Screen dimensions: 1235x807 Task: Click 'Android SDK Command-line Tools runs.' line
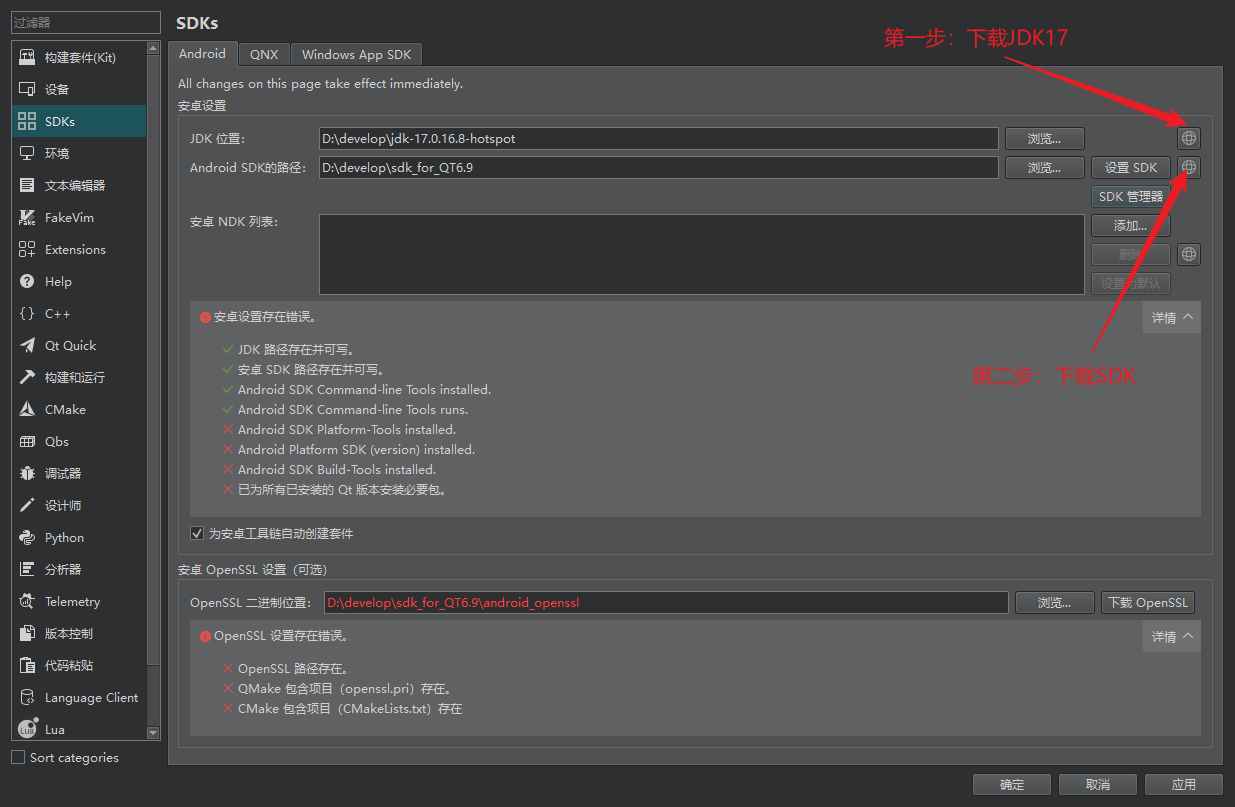(x=353, y=409)
